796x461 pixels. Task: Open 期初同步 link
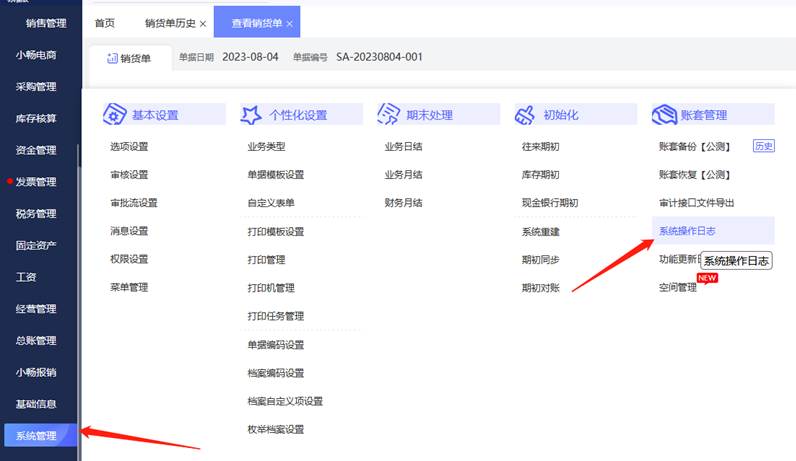coord(540,260)
